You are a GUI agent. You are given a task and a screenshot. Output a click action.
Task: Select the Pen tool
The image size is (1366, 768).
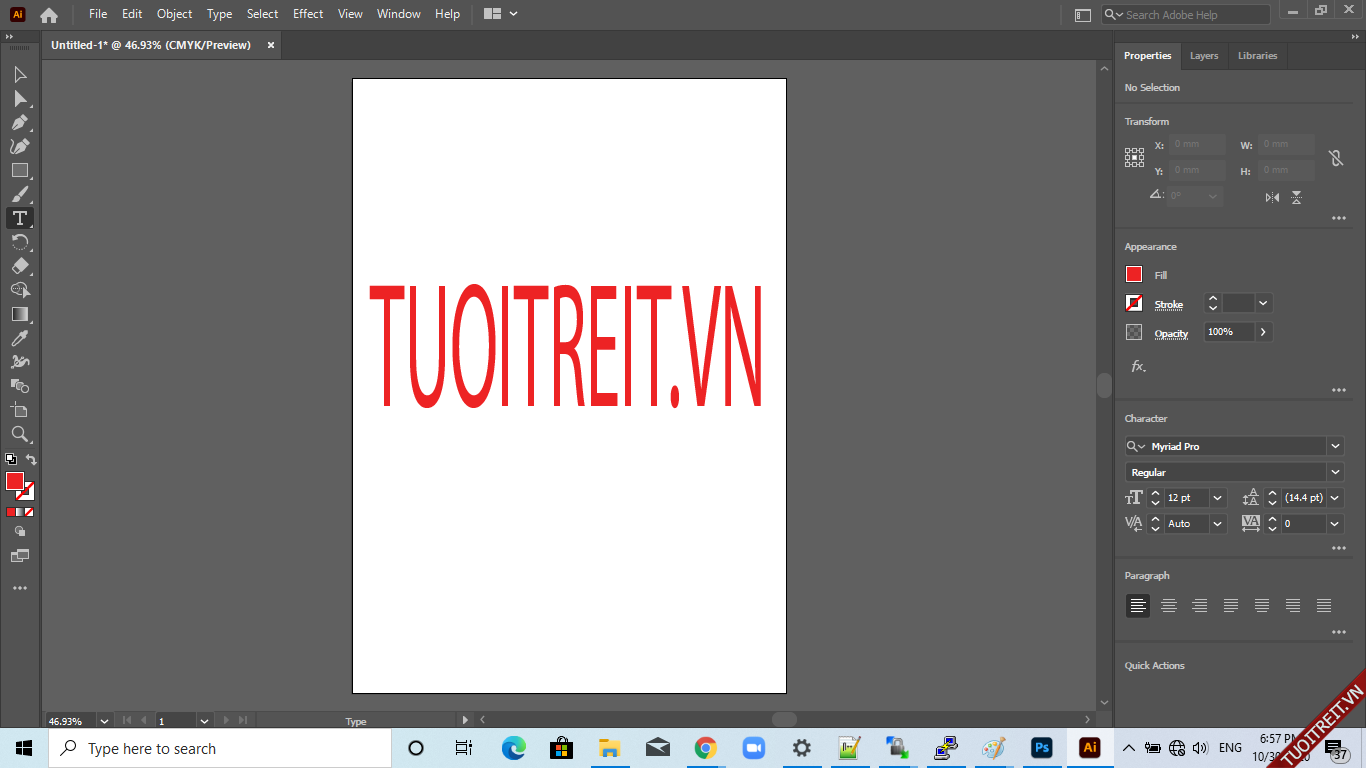point(19,122)
